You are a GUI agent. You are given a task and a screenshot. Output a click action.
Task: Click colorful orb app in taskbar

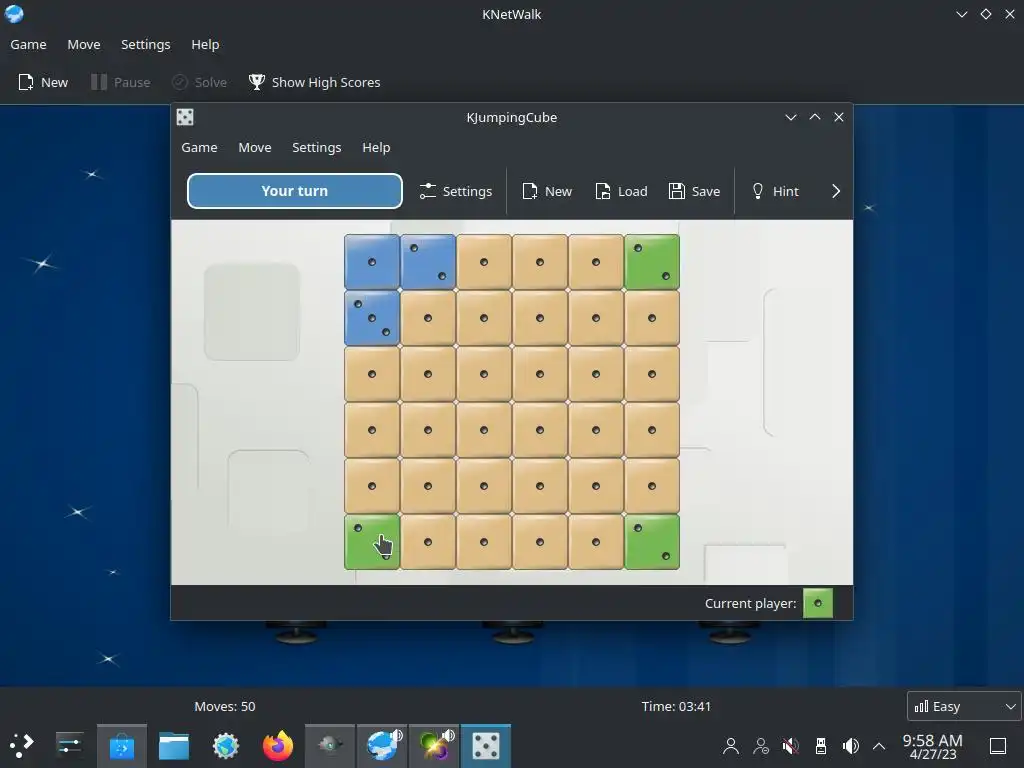pos(434,746)
